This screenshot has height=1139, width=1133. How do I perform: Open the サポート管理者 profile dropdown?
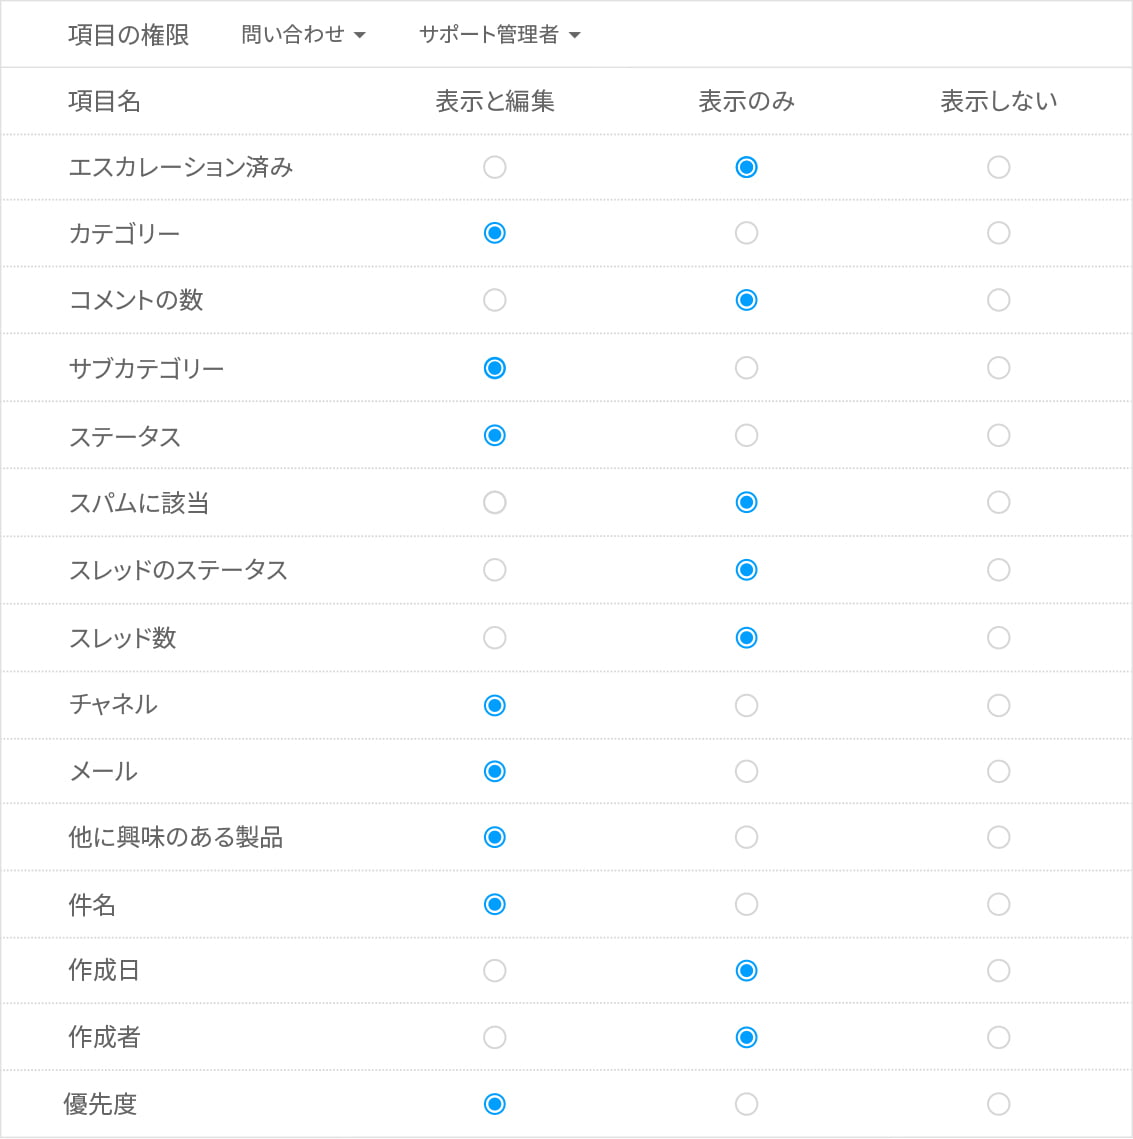[499, 35]
